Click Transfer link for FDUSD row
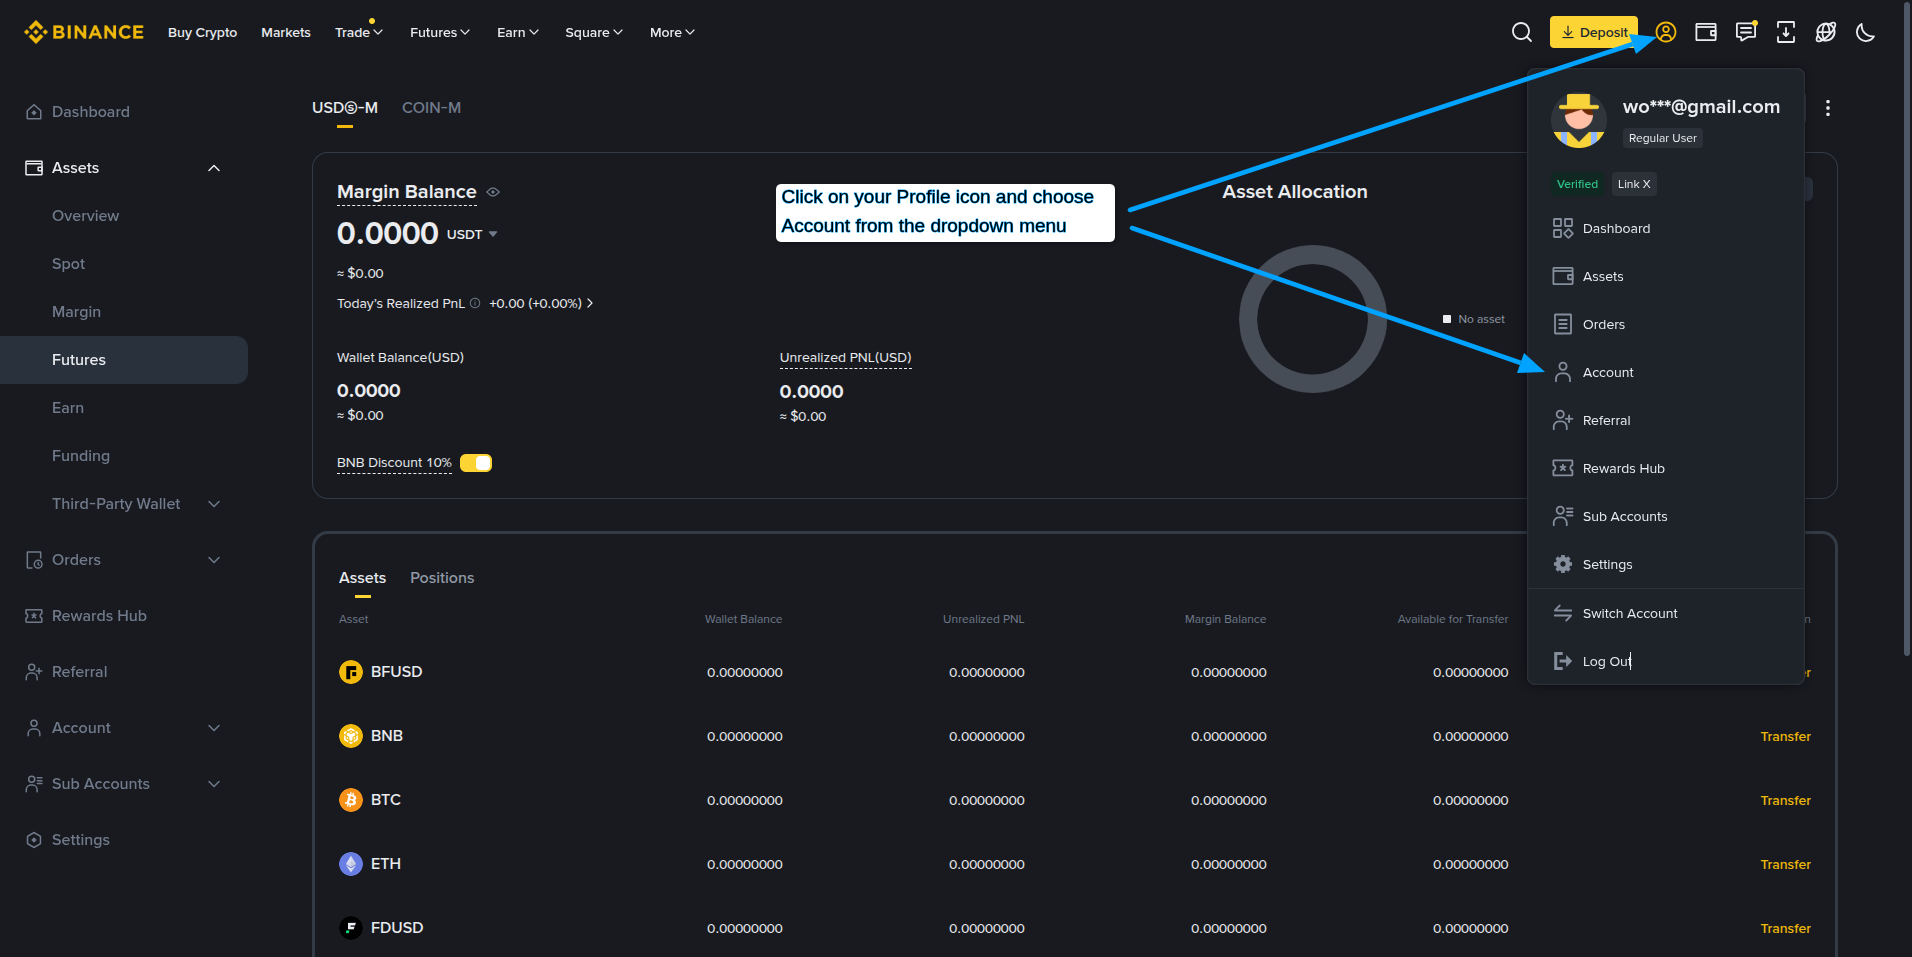The height and width of the screenshot is (957, 1912). point(1786,928)
